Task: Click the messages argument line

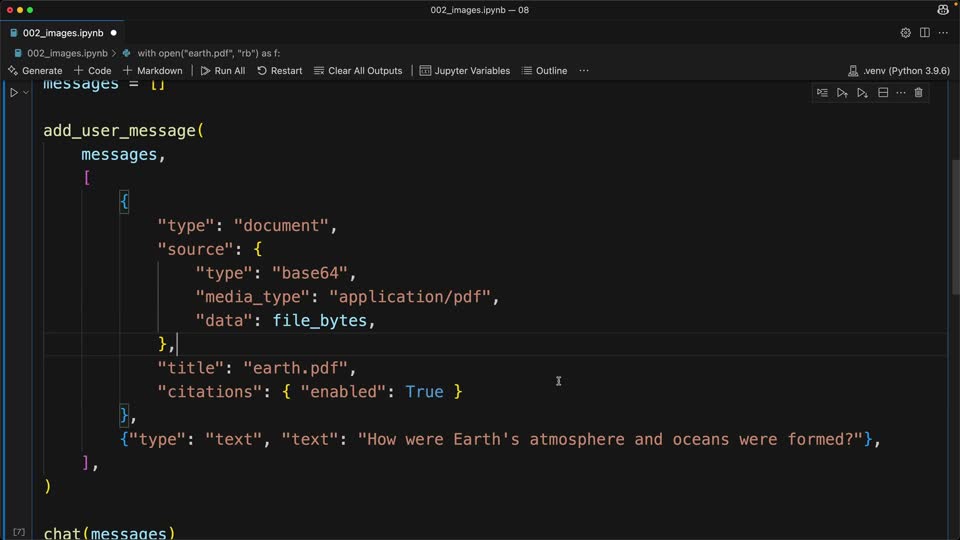Action: point(123,155)
